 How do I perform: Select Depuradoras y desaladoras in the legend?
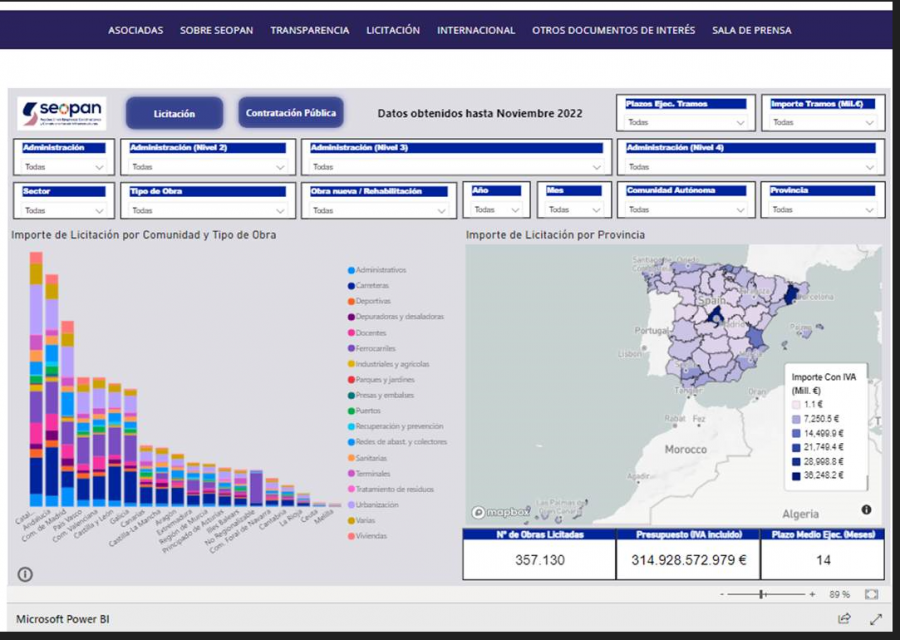click(x=396, y=316)
